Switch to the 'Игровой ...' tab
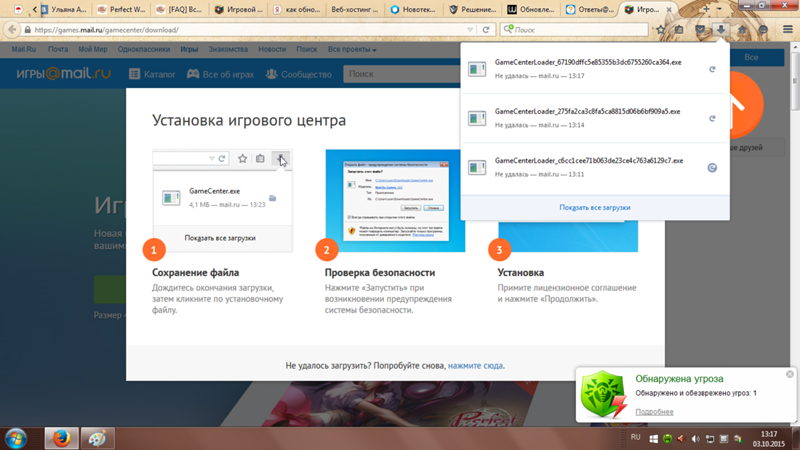Viewport: 800px width, 450px height. coord(239,9)
